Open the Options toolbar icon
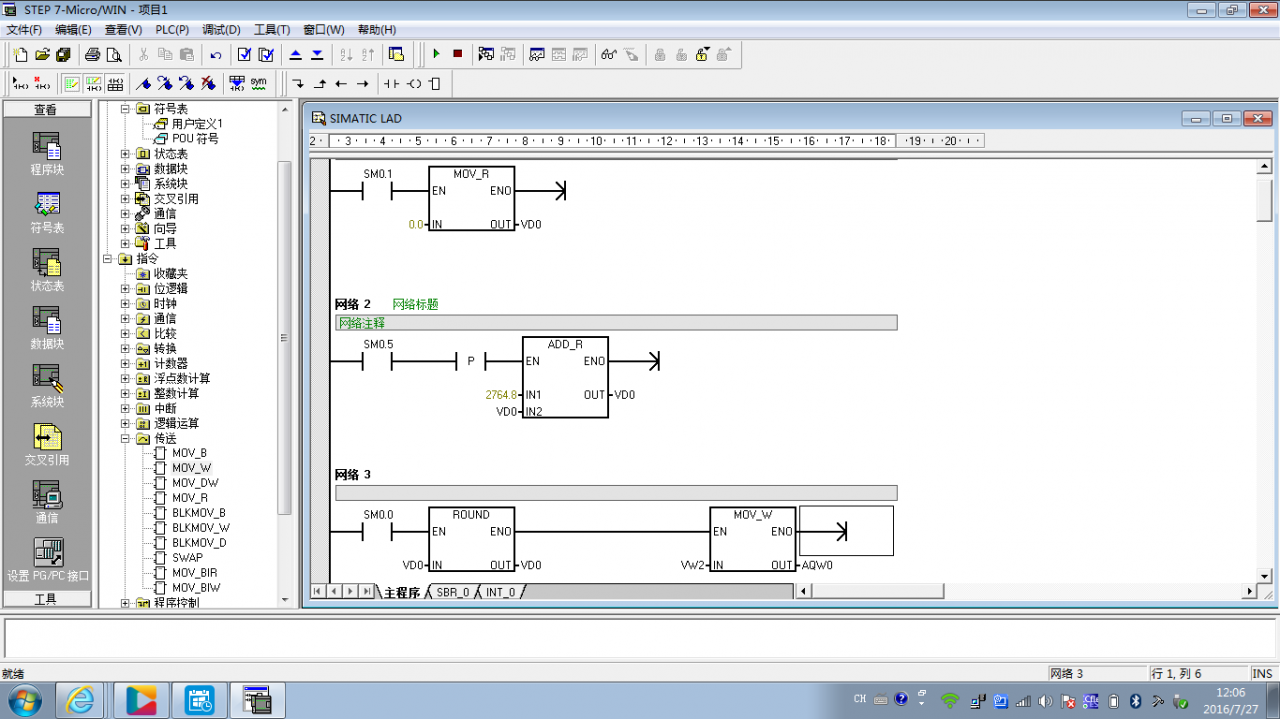The height and width of the screenshot is (719, 1280). point(396,54)
